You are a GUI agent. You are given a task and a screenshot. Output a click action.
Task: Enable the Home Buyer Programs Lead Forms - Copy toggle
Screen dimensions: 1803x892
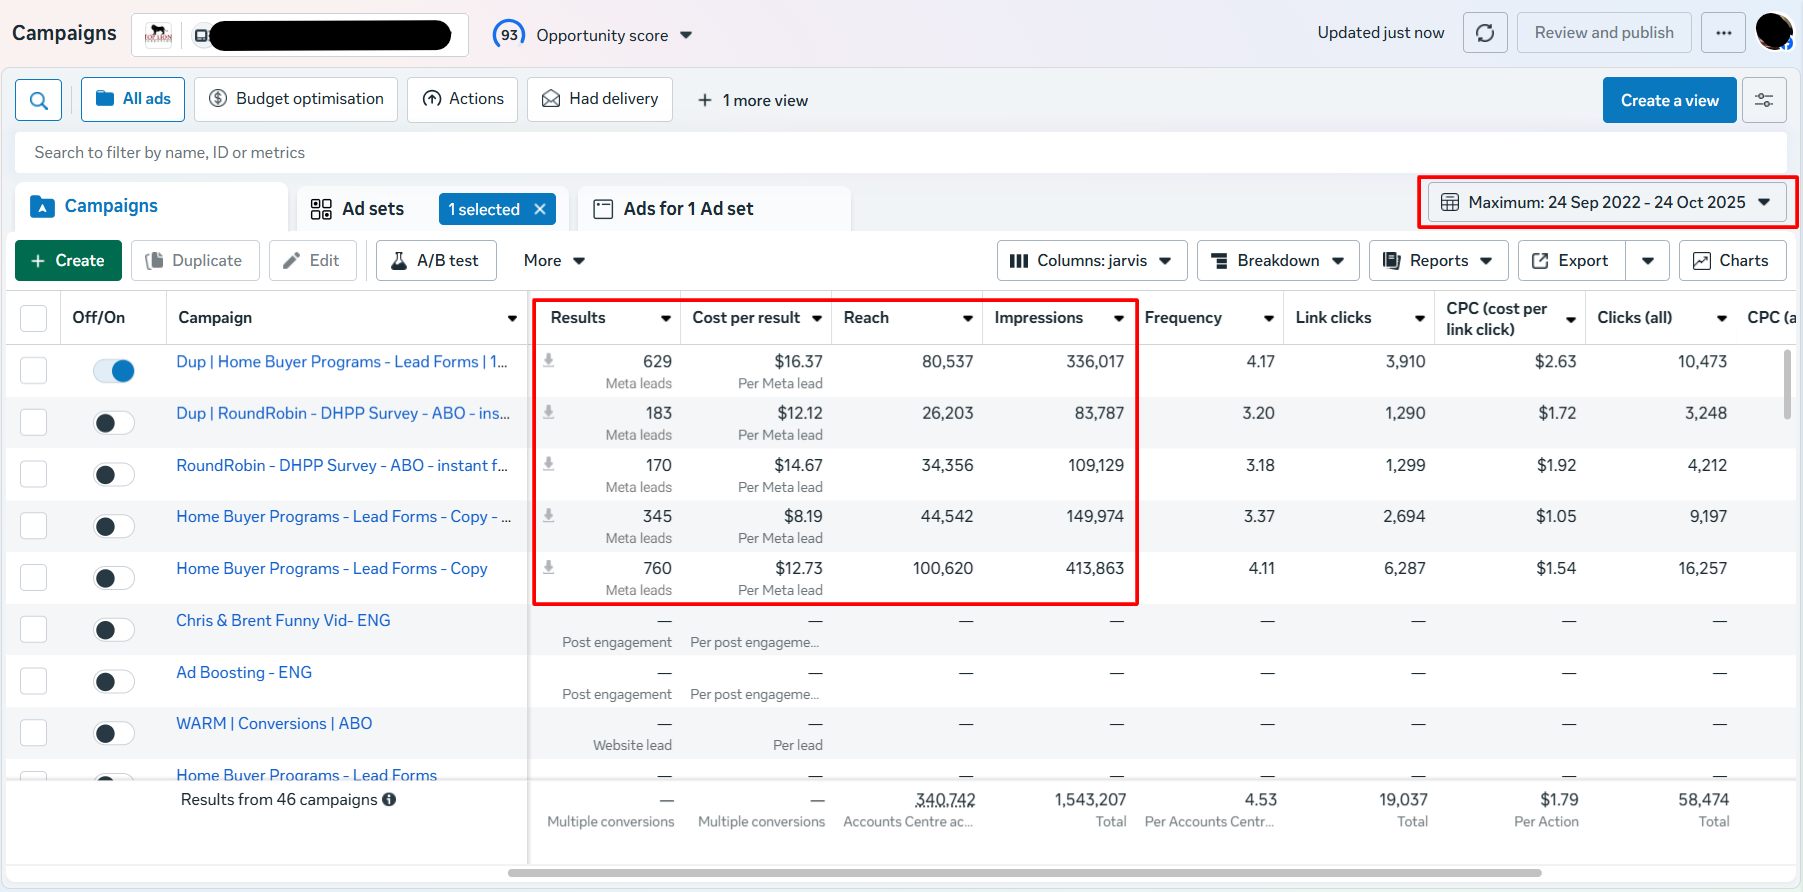114,578
